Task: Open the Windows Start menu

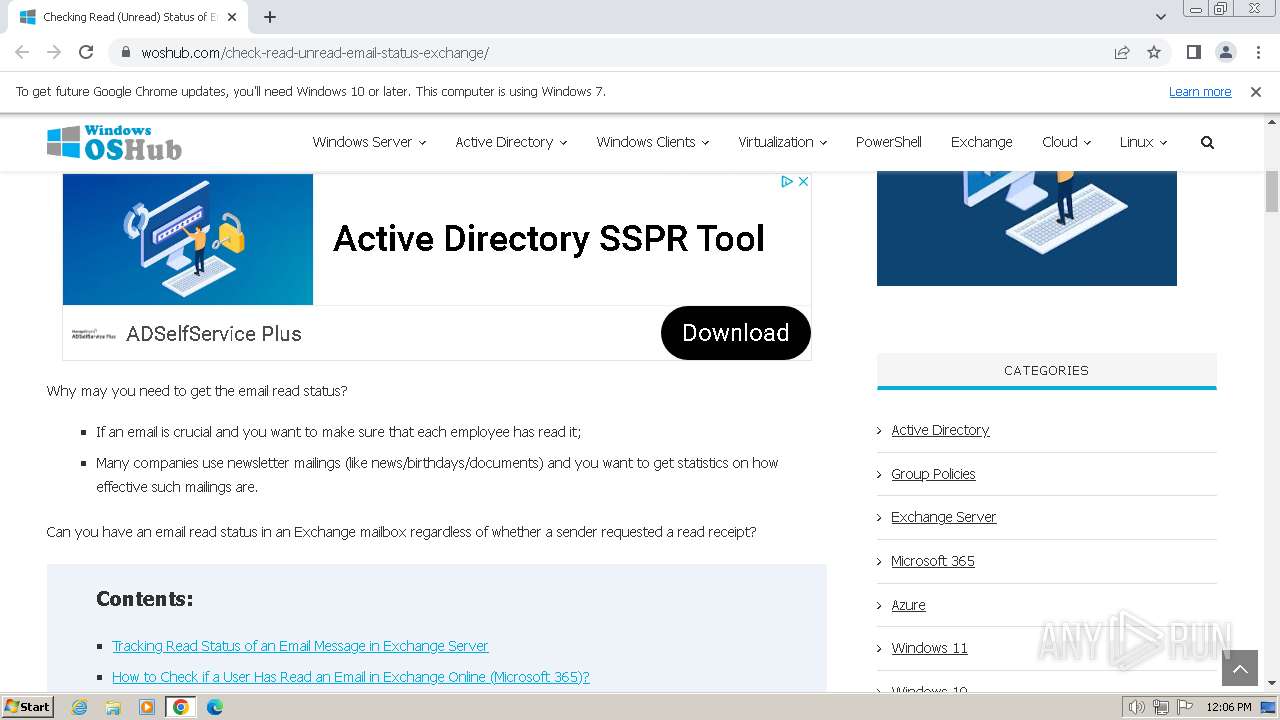Action: [x=28, y=707]
